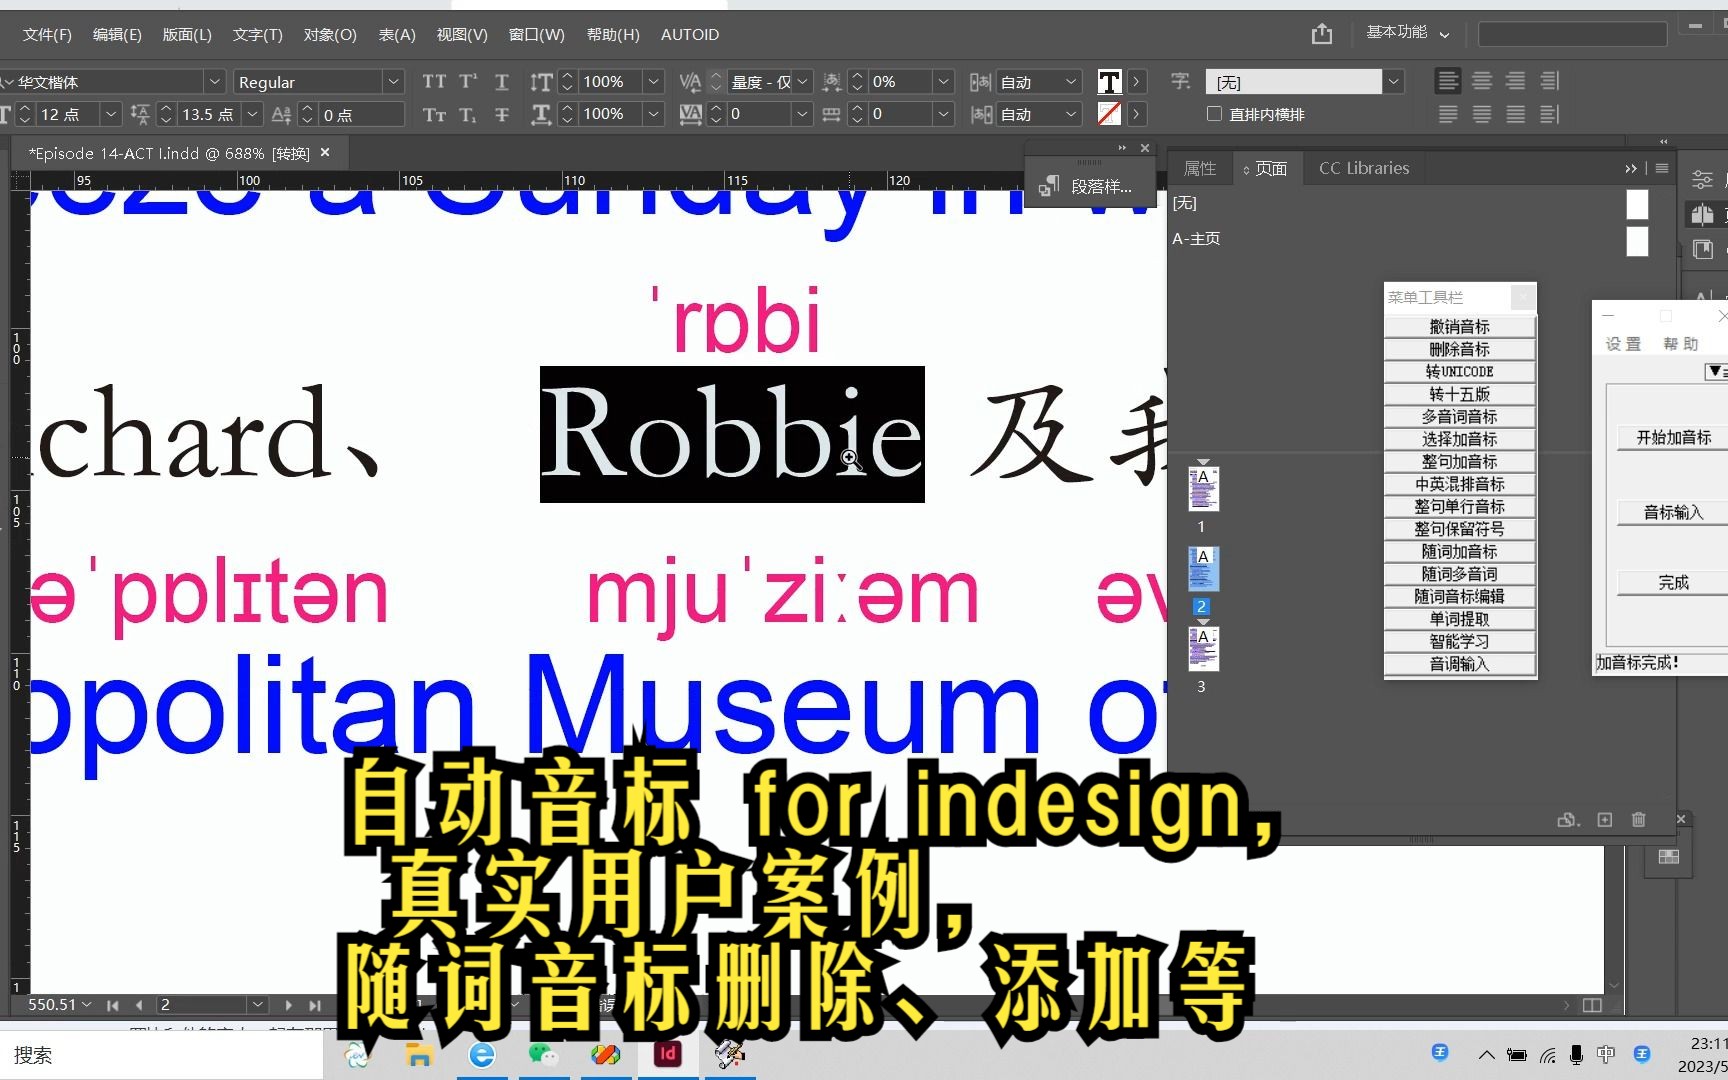Toggle the crossed-out stroke color swatch
Screen dimensions: 1728x1080
pyautogui.click(x=1108, y=114)
